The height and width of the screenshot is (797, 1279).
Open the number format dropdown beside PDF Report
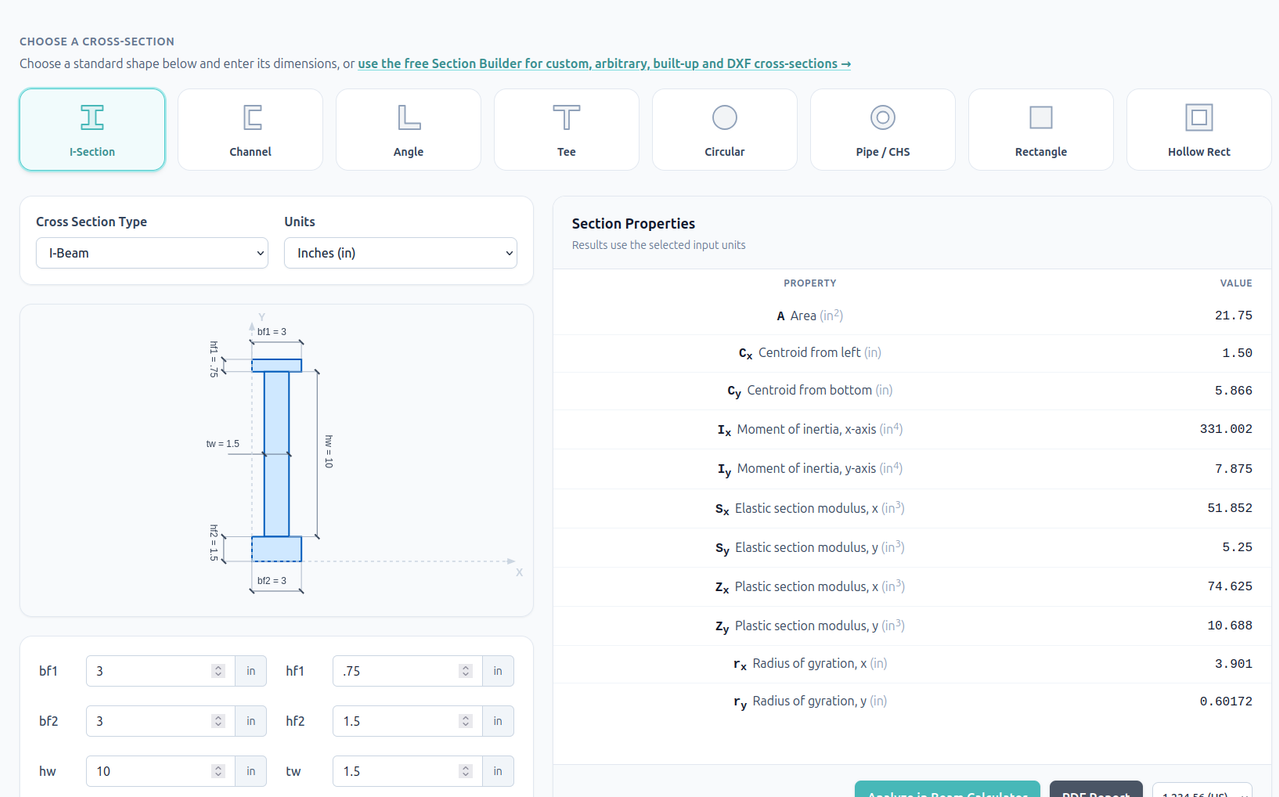pos(1202,790)
